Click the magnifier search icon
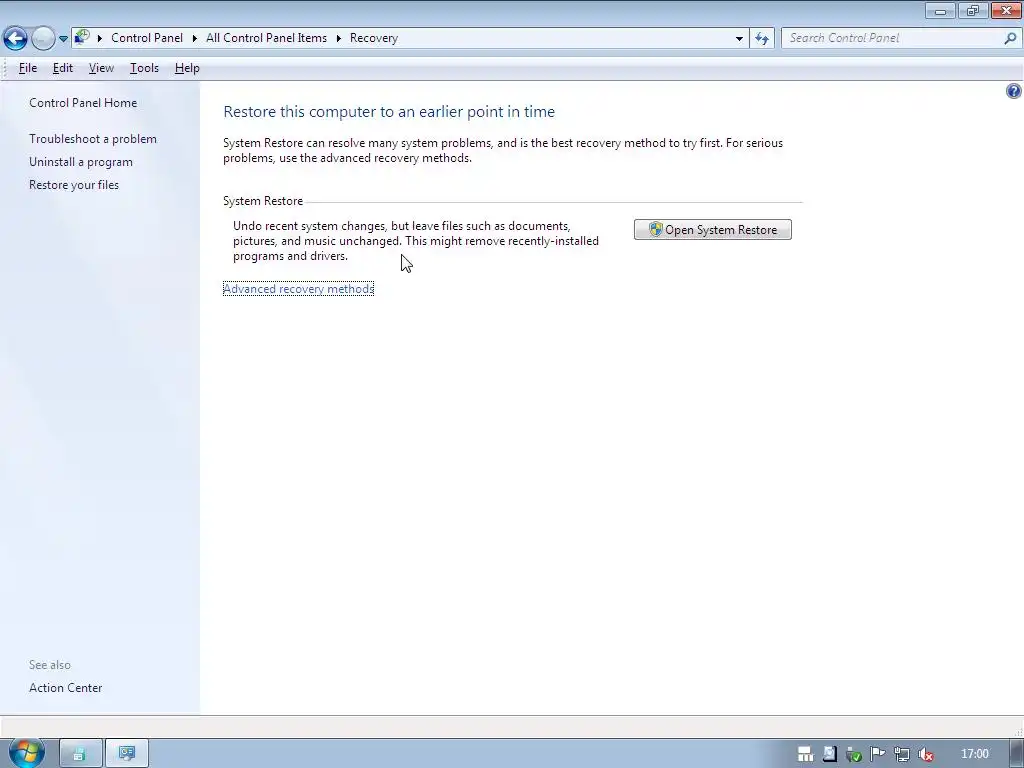1024x768 pixels. [x=1010, y=39]
